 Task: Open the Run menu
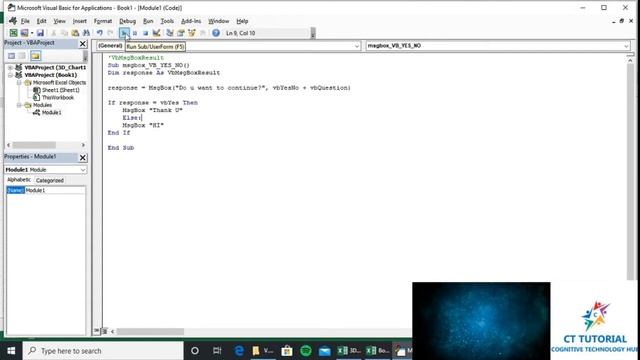pos(148,21)
